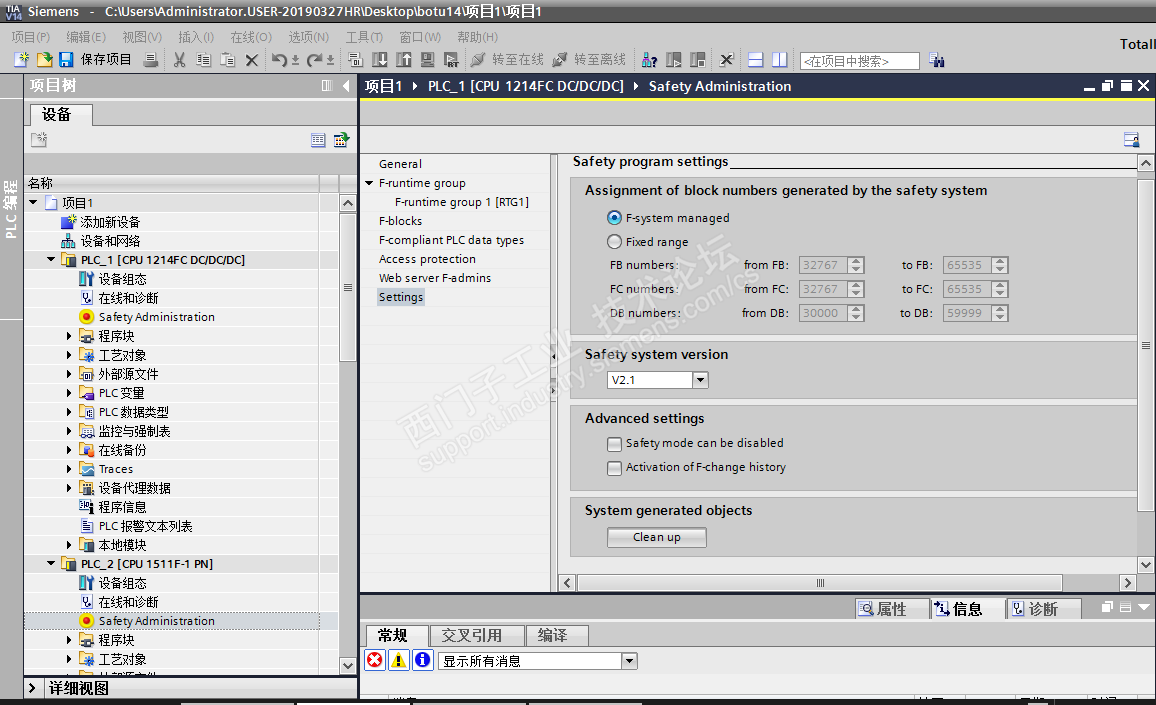Click the undo arrow icon
This screenshot has height=705, width=1156.
279,60
